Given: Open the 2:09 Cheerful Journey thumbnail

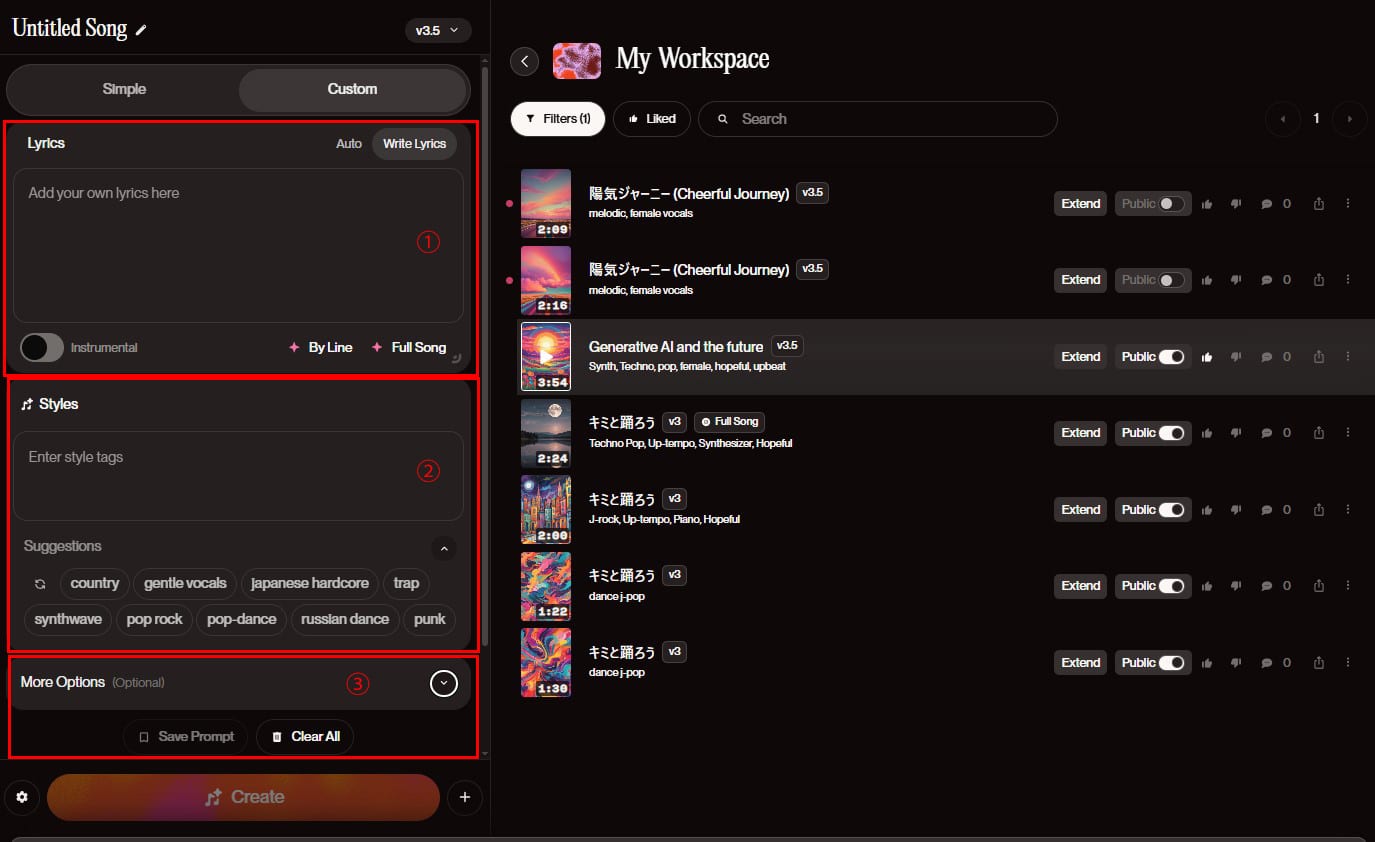Looking at the screenshot, I should [546, 203].
